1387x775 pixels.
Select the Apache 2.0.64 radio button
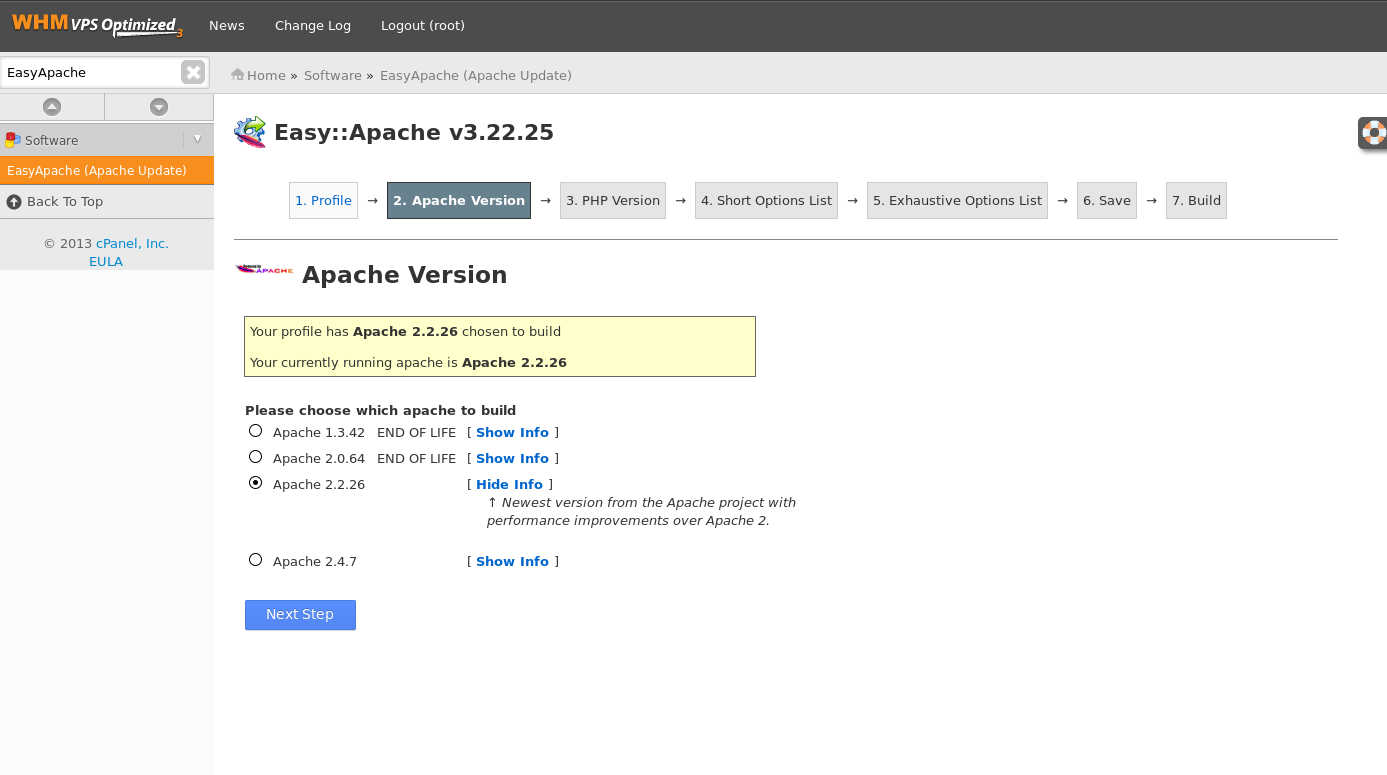256,457
